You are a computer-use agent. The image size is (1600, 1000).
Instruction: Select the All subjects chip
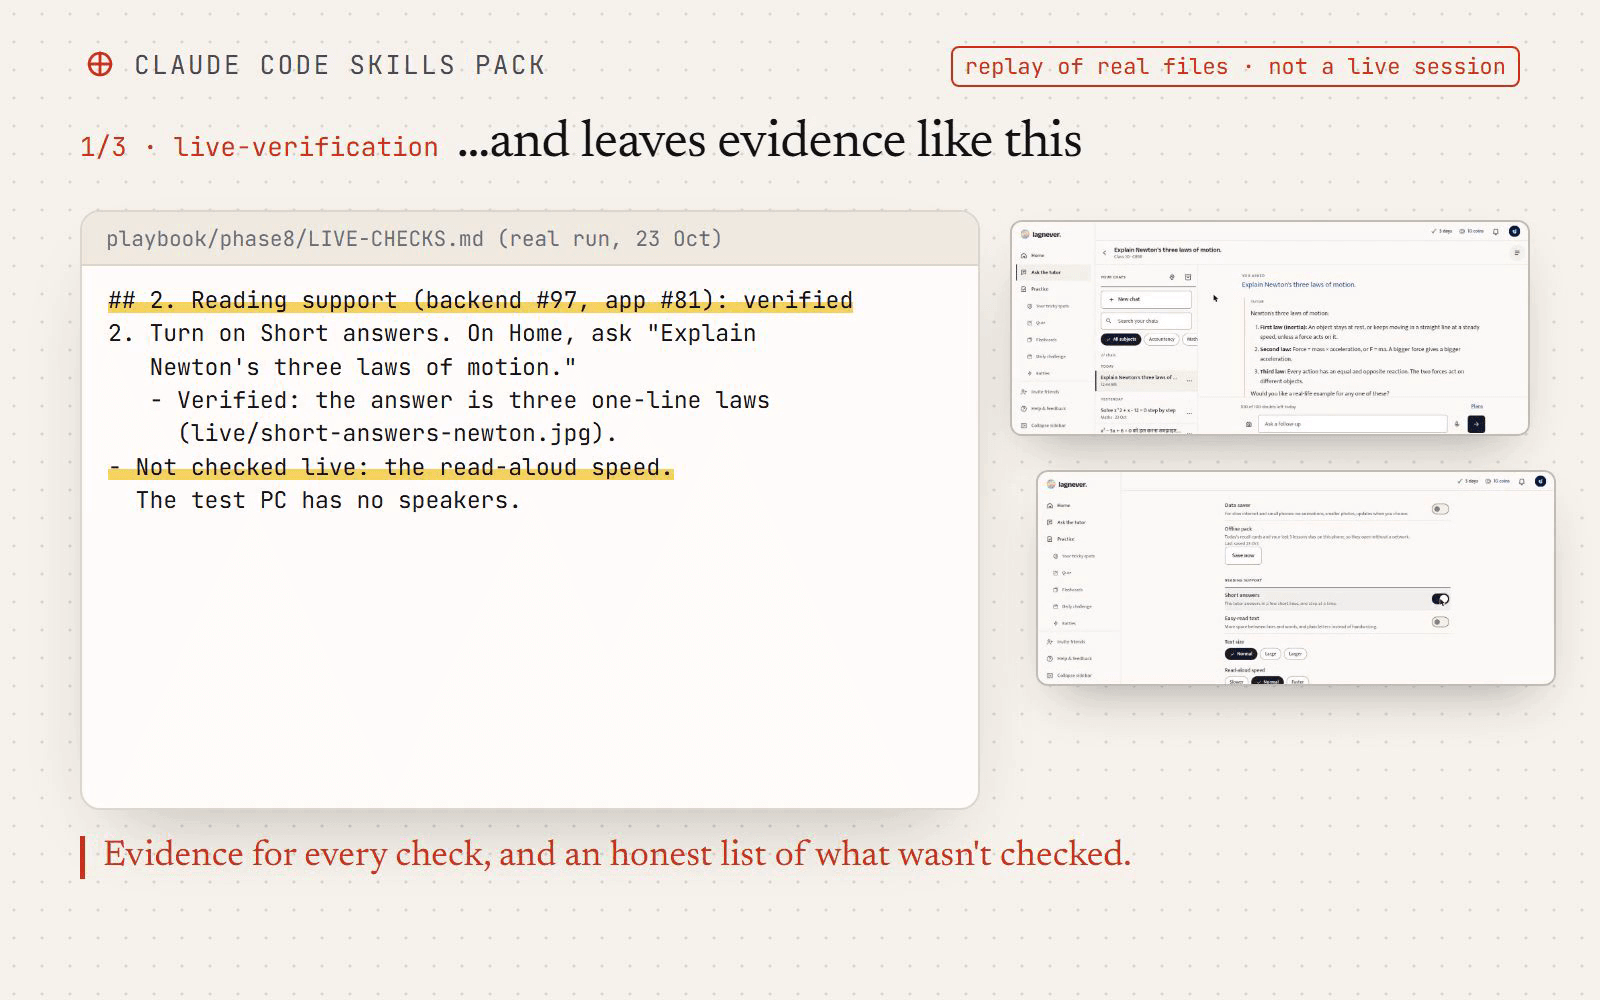tap(1121, 339)
